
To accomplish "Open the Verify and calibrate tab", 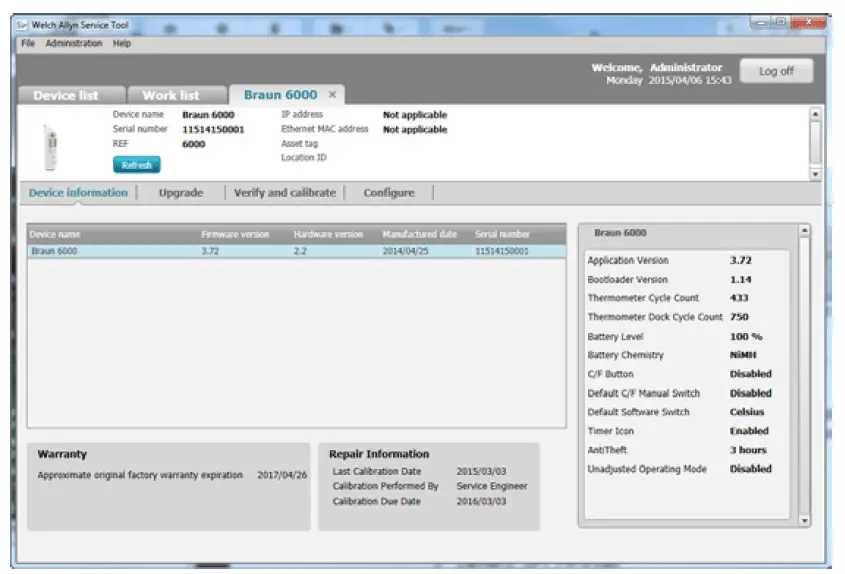I will click(285, 193).
